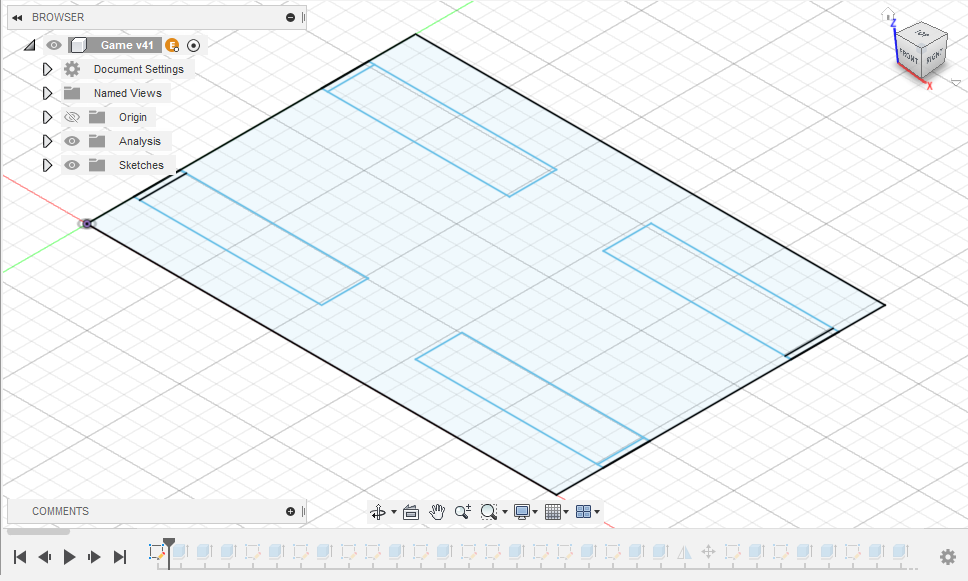Expand the Named Views folder
The image size is (968, 581).
[x=47, y=93]
